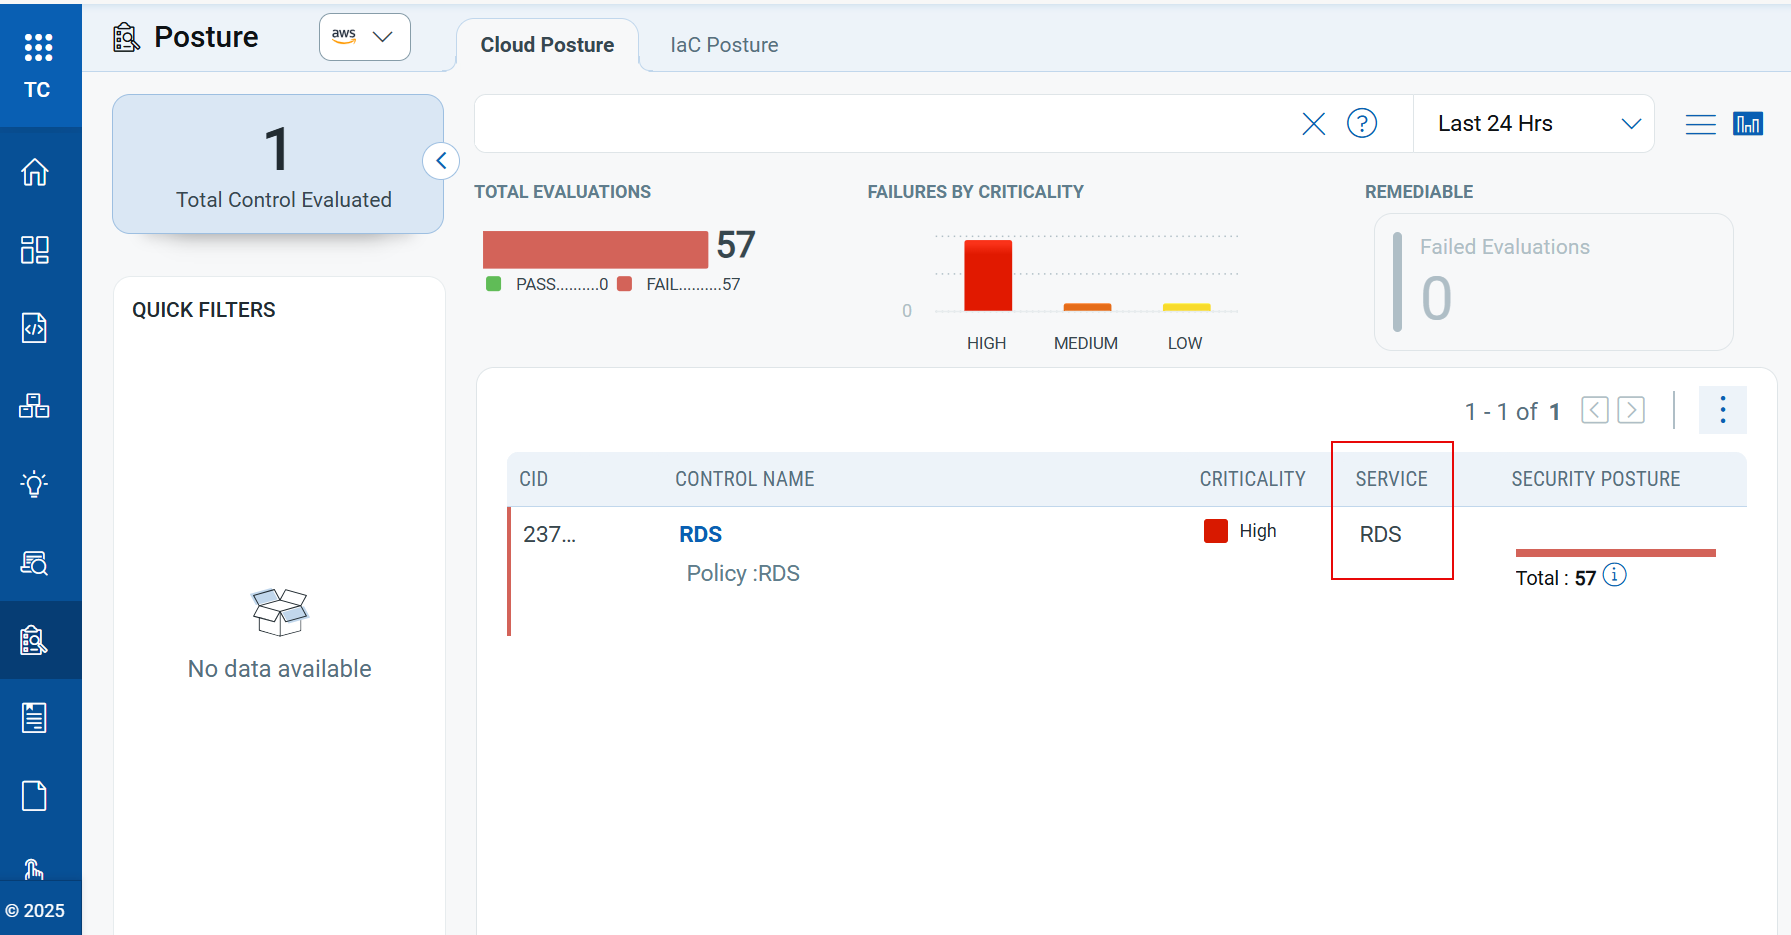Image resolution: width=1791 pixels, height=935 pixels.
Task: Clear the search with X icon
Action: (x=1313, y=123)
